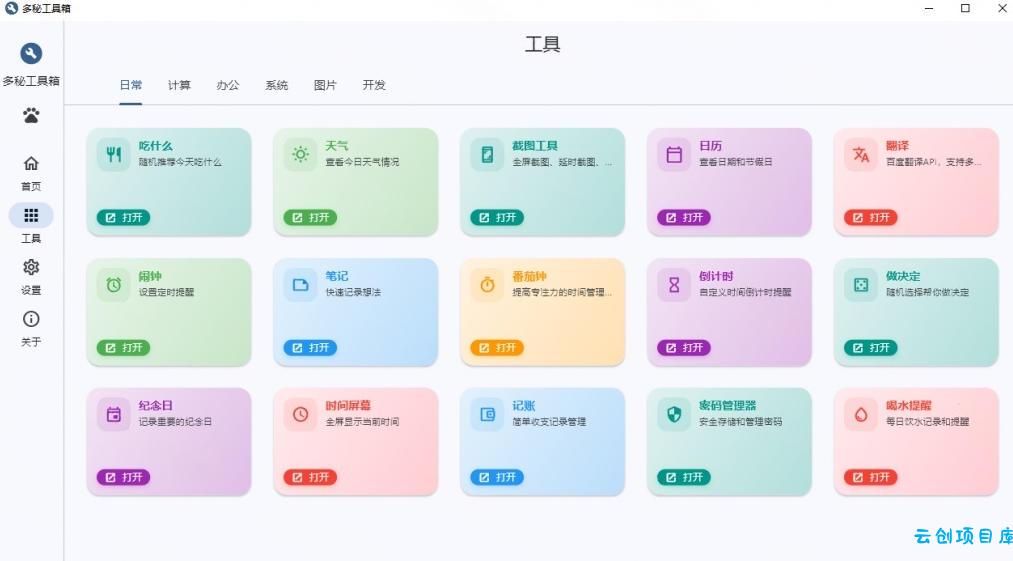Click the 设置定时提醒 description text
This screenshot has height=561, width=1013.
(x=166, y=292)
